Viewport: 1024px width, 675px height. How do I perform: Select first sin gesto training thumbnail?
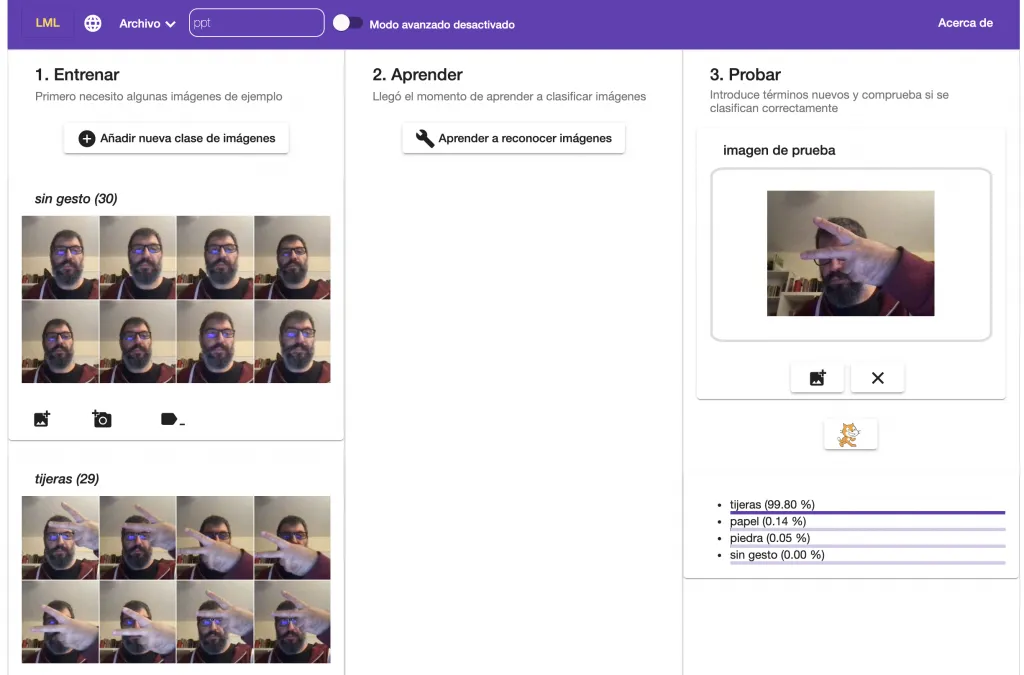point(60,257)
